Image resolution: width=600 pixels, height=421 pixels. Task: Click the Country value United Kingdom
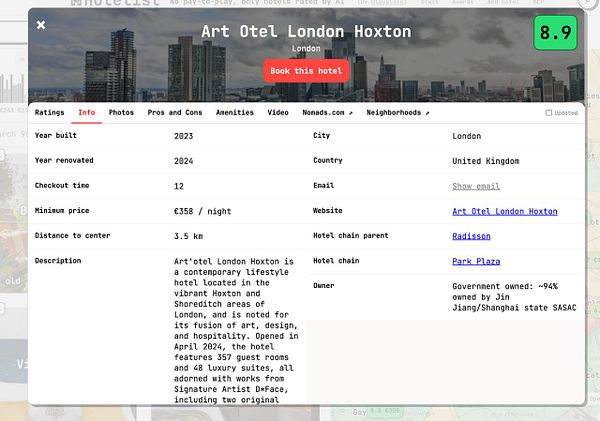[x=486, y=161]
